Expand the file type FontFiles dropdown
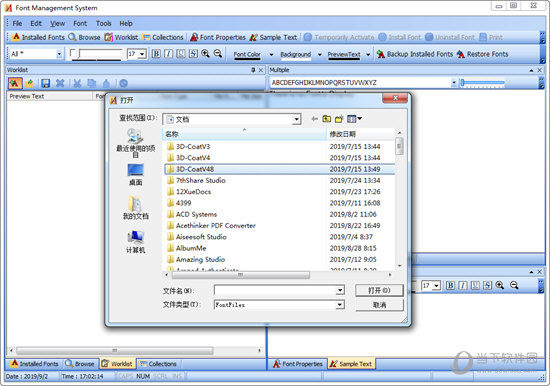The width and height of the screenshot is (550, 386). pos(340,305)
